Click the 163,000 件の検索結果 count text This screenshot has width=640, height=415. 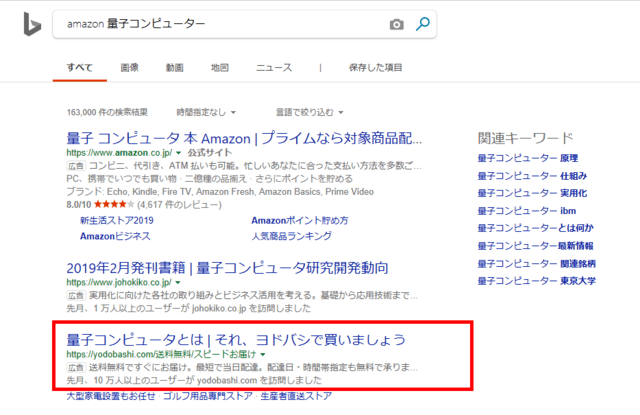point(107,112)
